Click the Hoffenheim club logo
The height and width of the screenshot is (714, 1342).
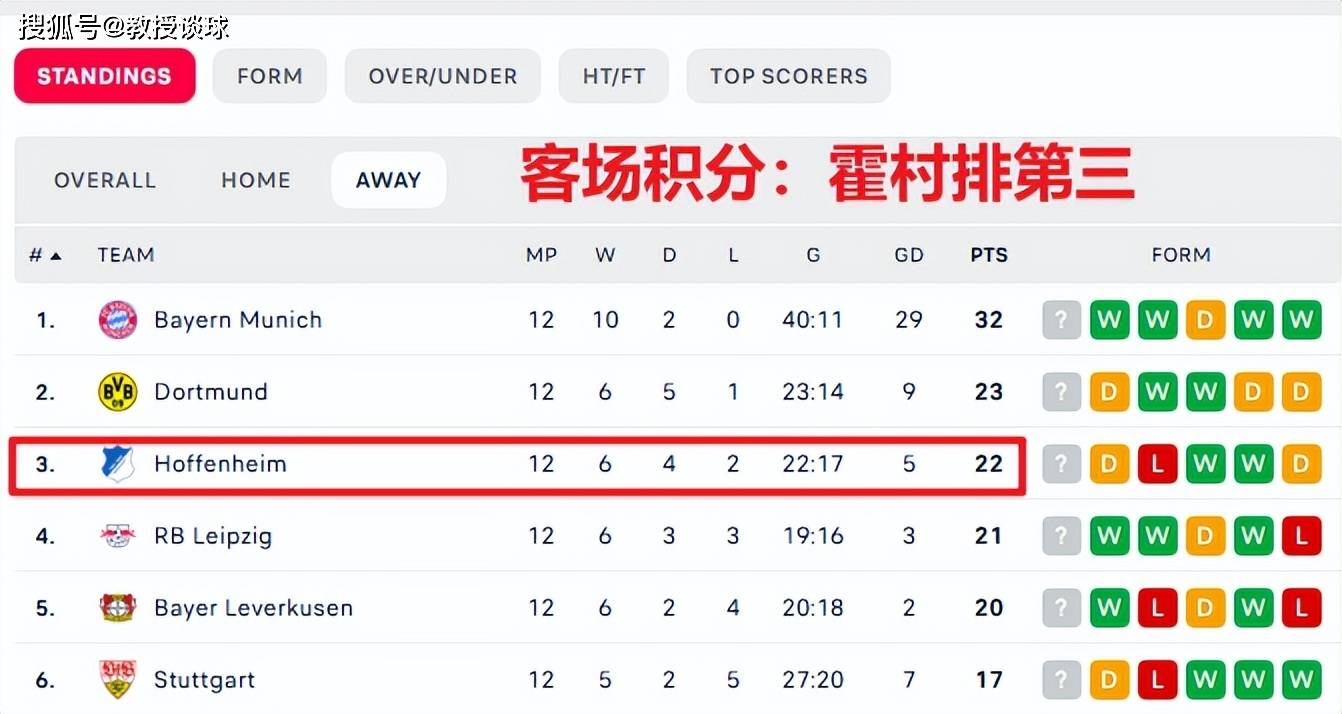[x=118, y=464]
